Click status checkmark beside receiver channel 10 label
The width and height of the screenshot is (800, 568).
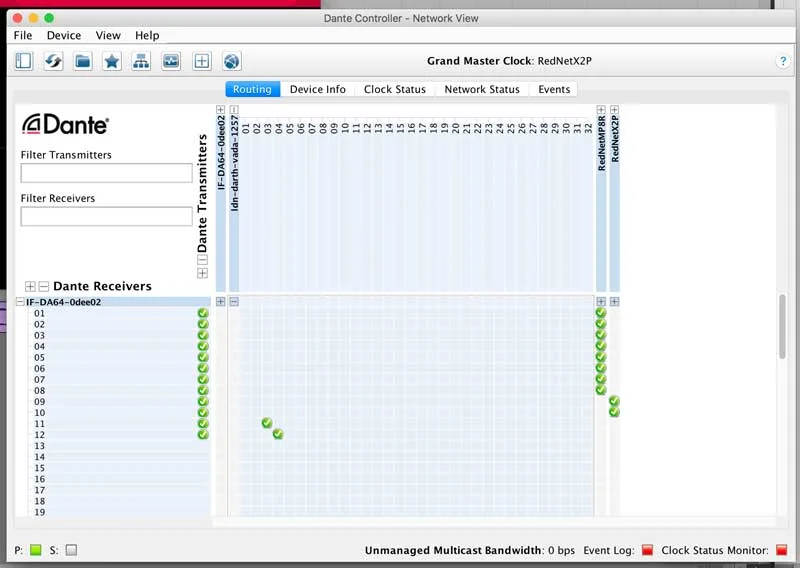(x=203, y=412)
